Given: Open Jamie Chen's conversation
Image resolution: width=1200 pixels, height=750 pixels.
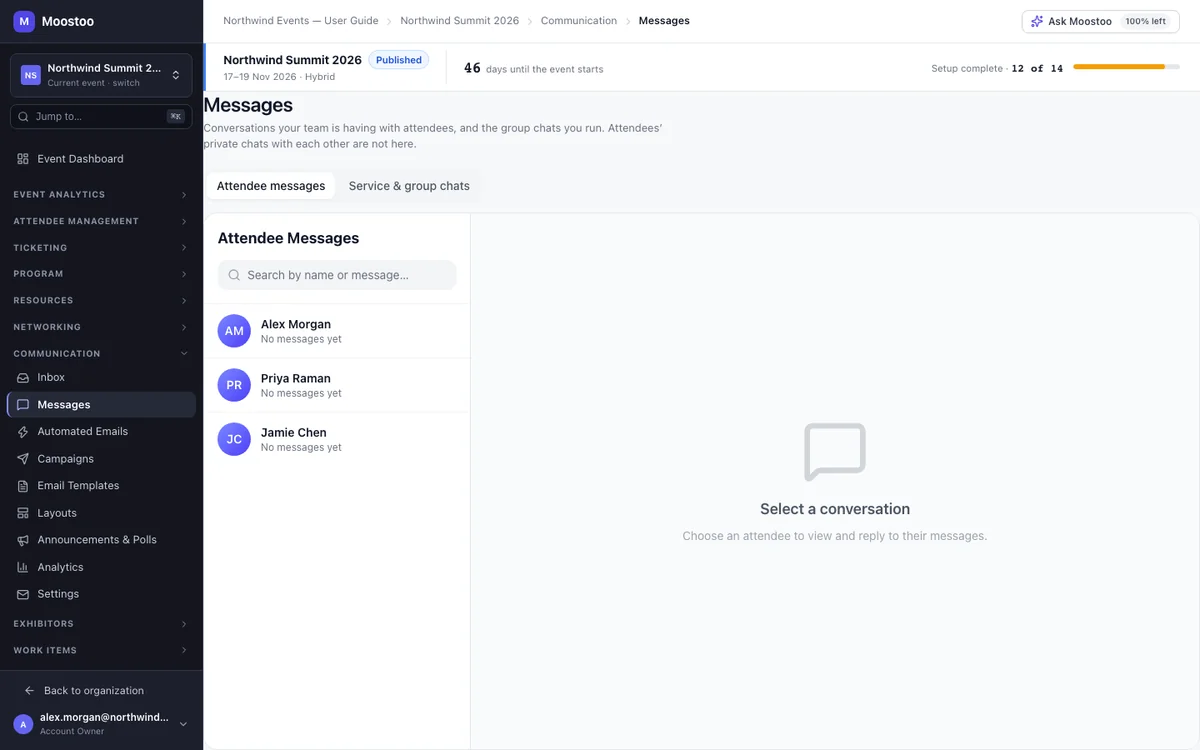Looking at the screenshot, I should tap(337, 439).
